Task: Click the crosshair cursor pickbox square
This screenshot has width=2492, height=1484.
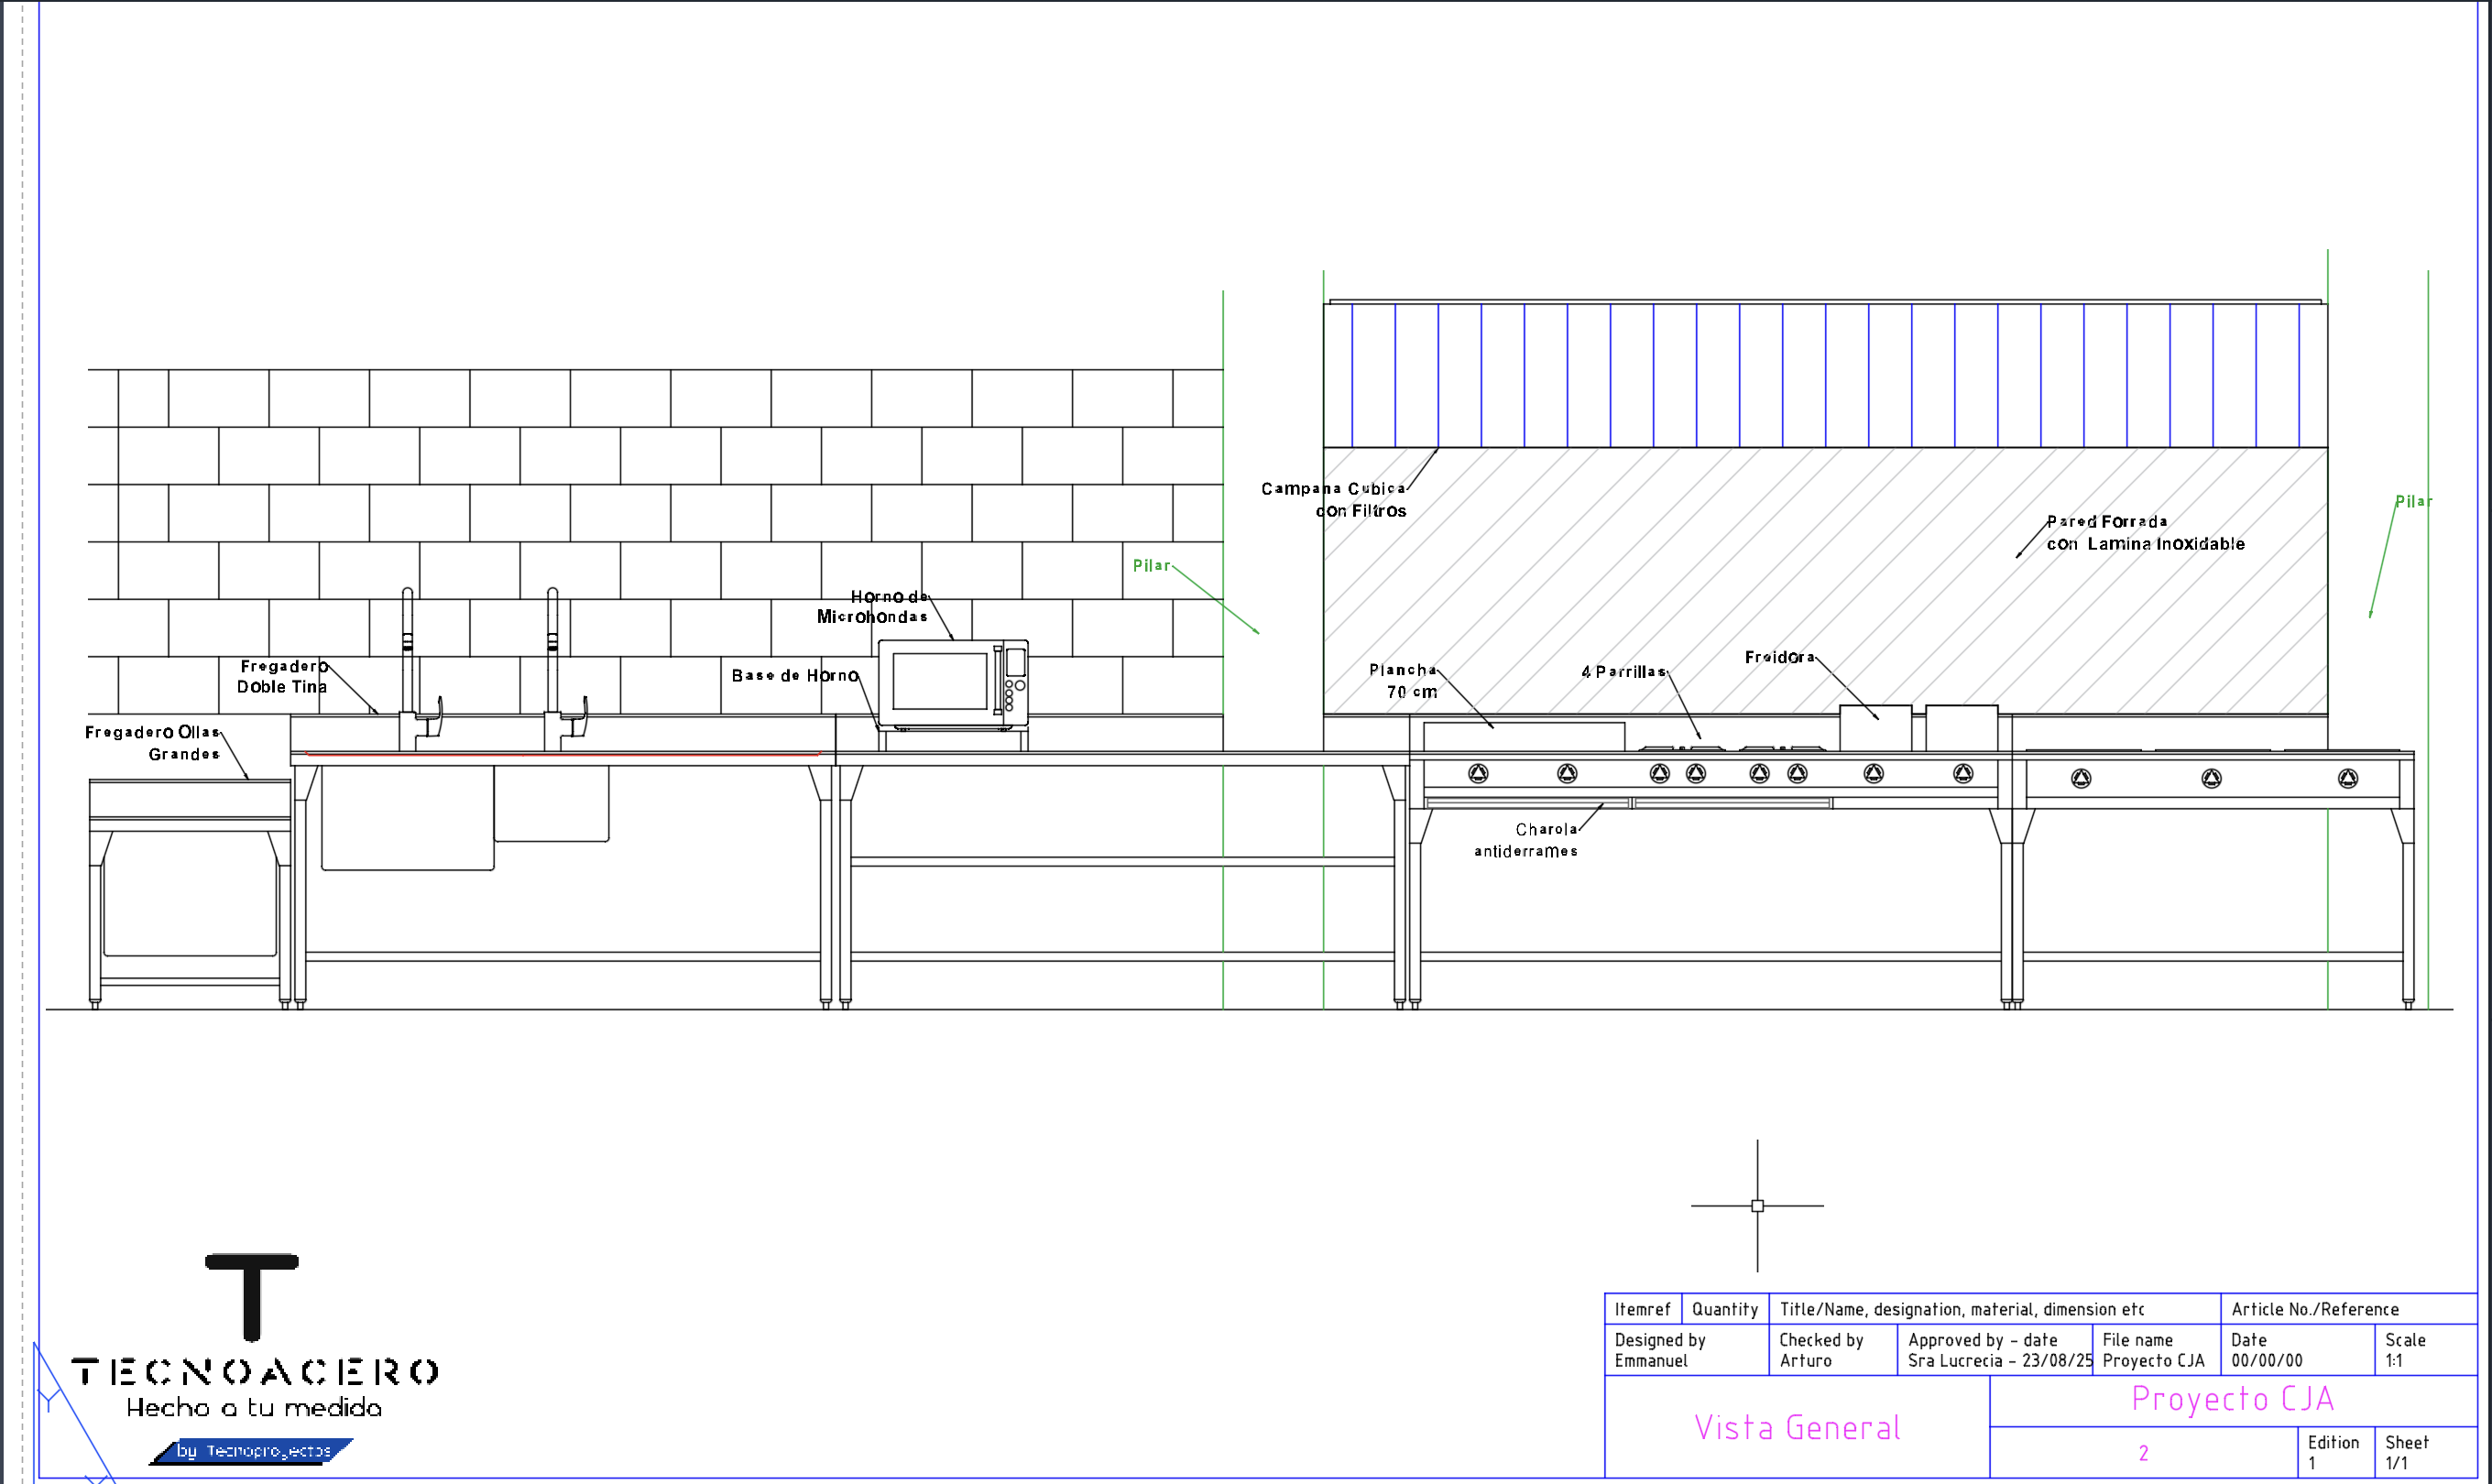Action: tap(1757, 1206)
